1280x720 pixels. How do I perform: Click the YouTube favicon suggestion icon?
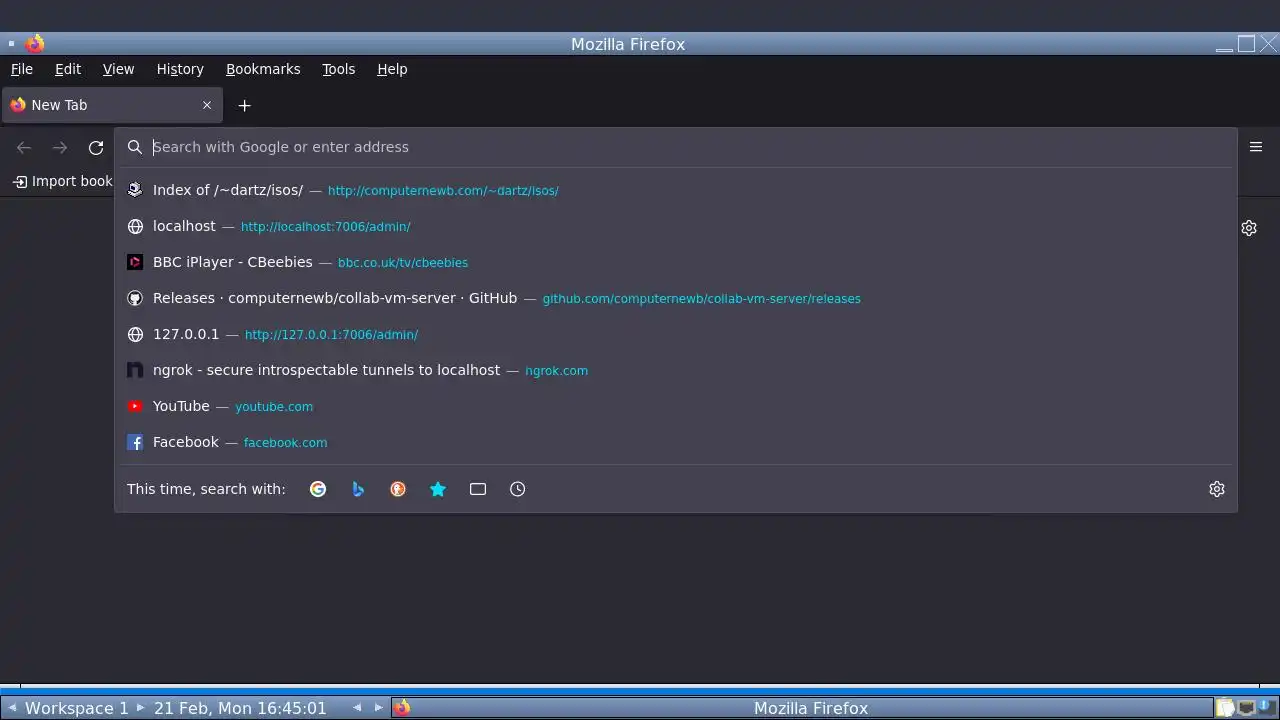coord(135,406)
